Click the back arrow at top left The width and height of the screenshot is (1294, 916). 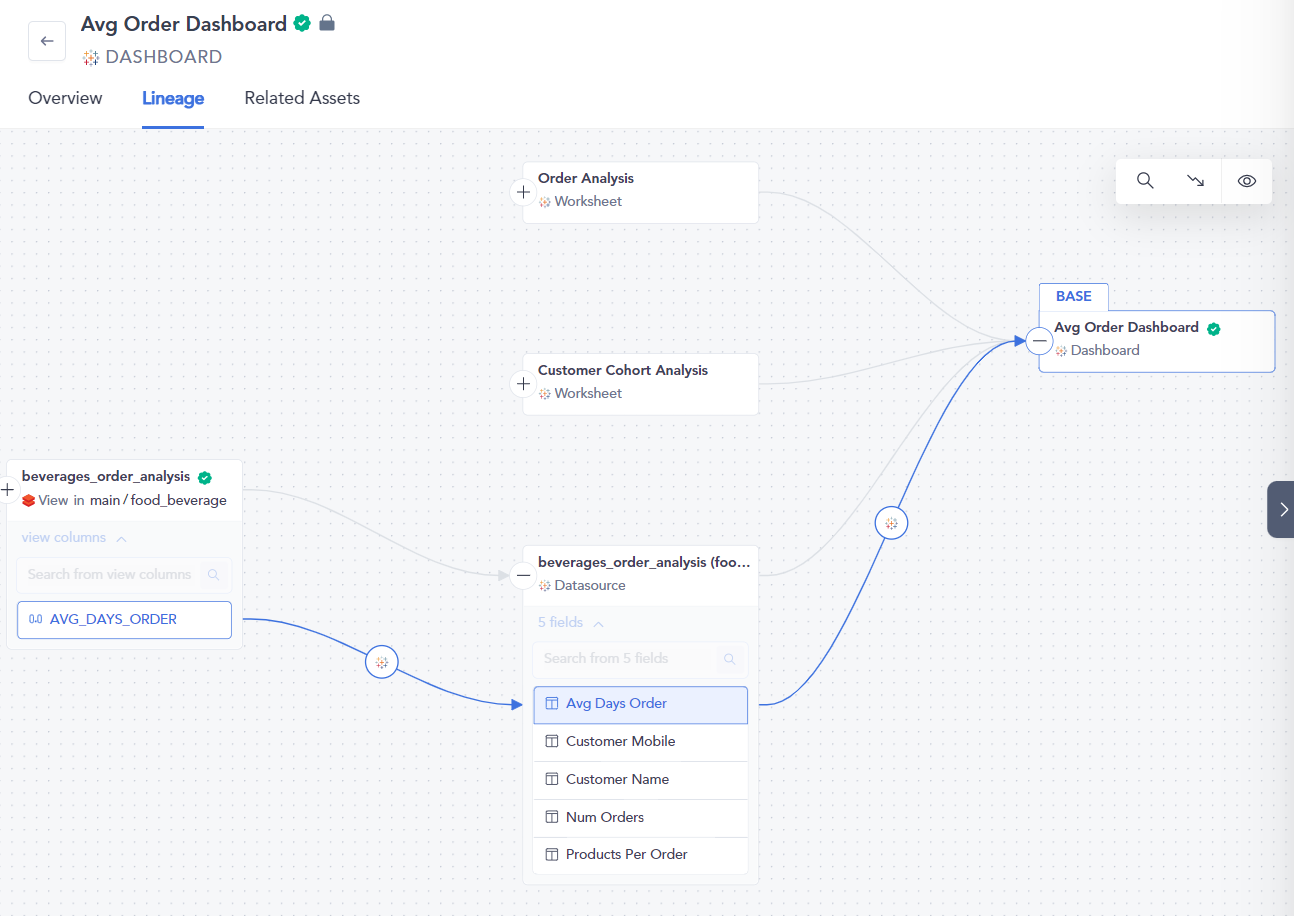click(46, 40)
